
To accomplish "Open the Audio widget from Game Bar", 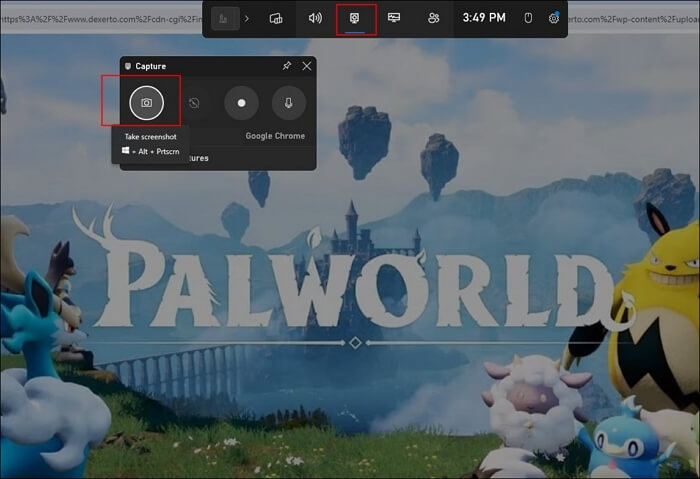I will (x=315, y=18).
